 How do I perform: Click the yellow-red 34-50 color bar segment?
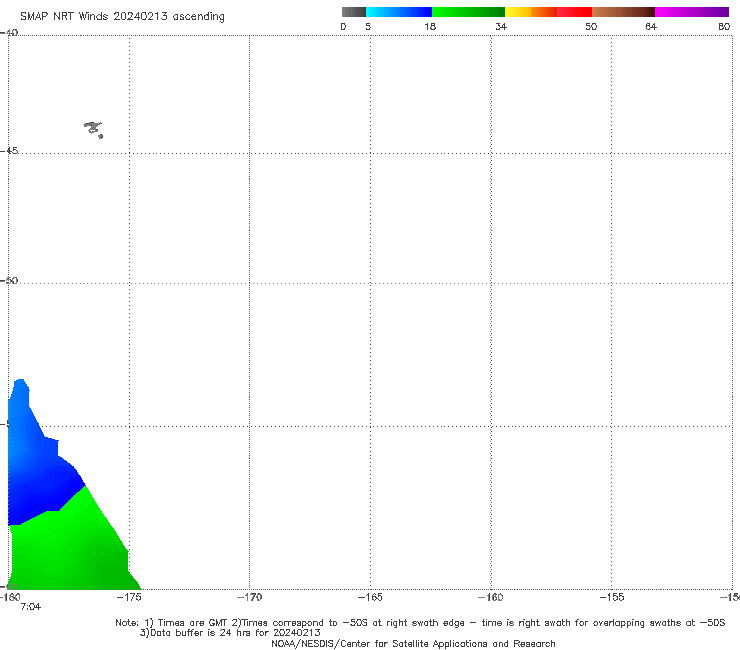(548, 12)
